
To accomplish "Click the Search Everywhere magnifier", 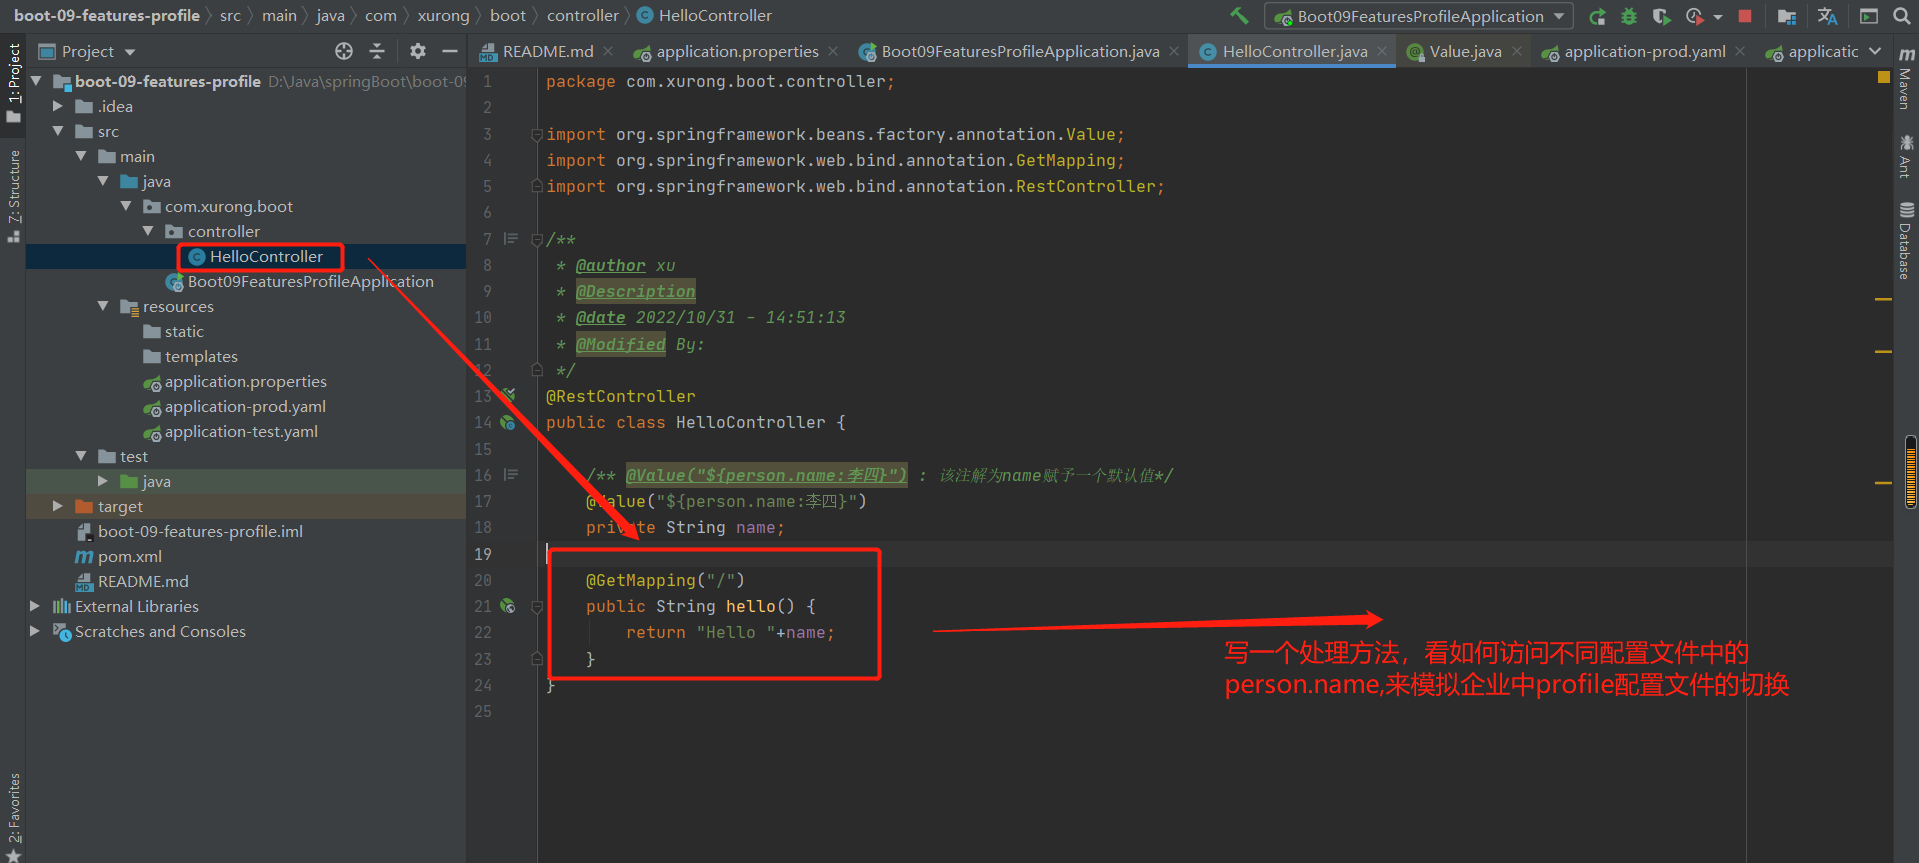I will click(x=1901, y=16).
